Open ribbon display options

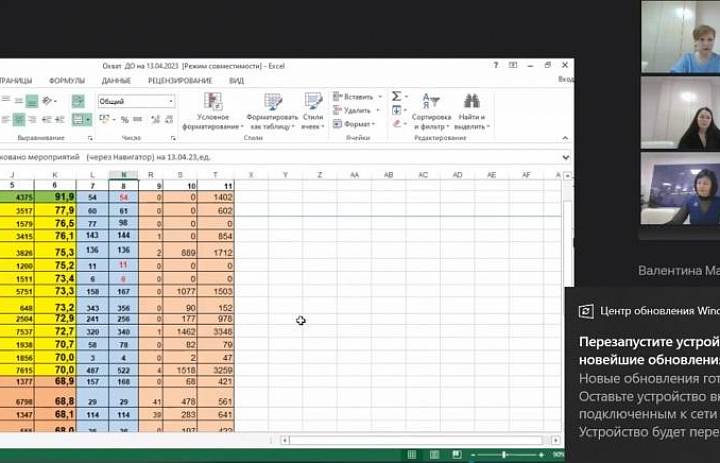click(513, 65)
